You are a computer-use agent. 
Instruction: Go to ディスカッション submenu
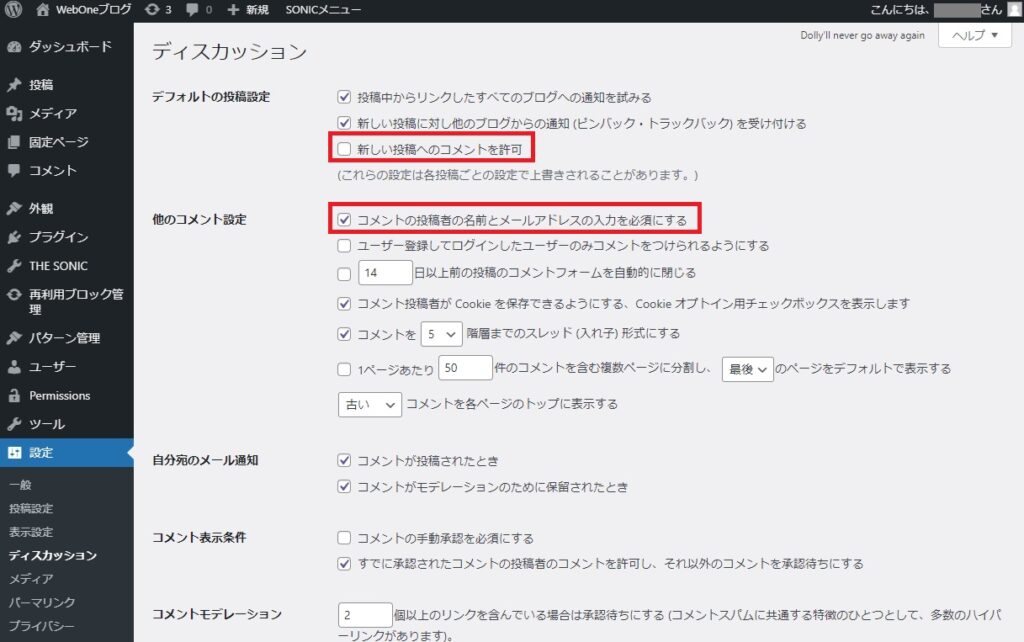pos(53,555)
